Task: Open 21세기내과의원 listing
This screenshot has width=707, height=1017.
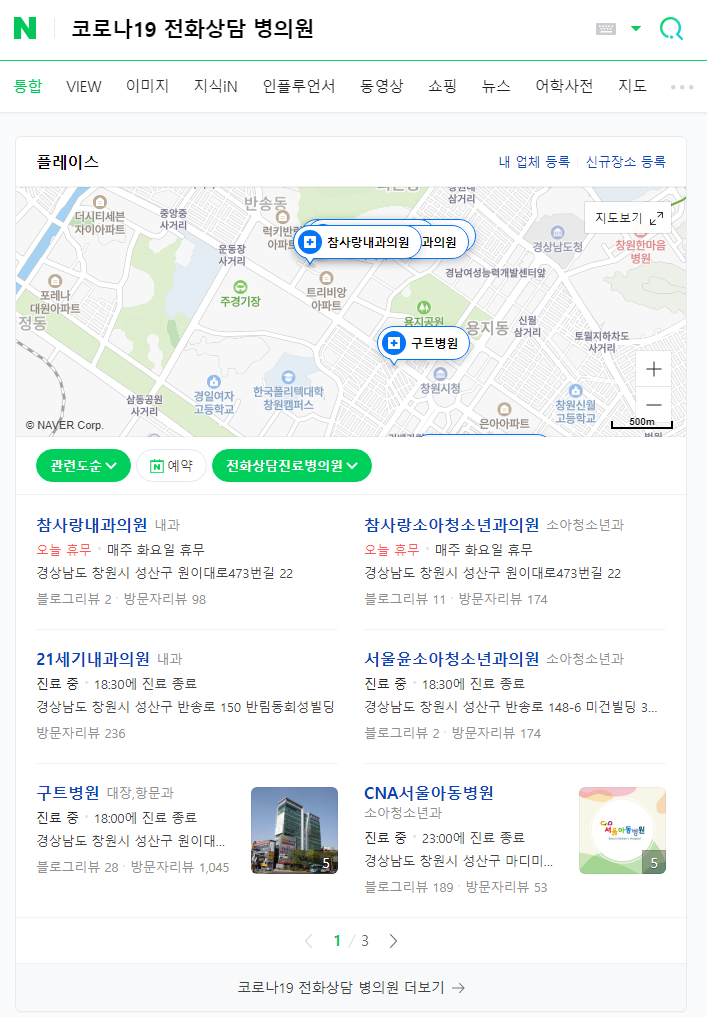Action: (93, 659)
